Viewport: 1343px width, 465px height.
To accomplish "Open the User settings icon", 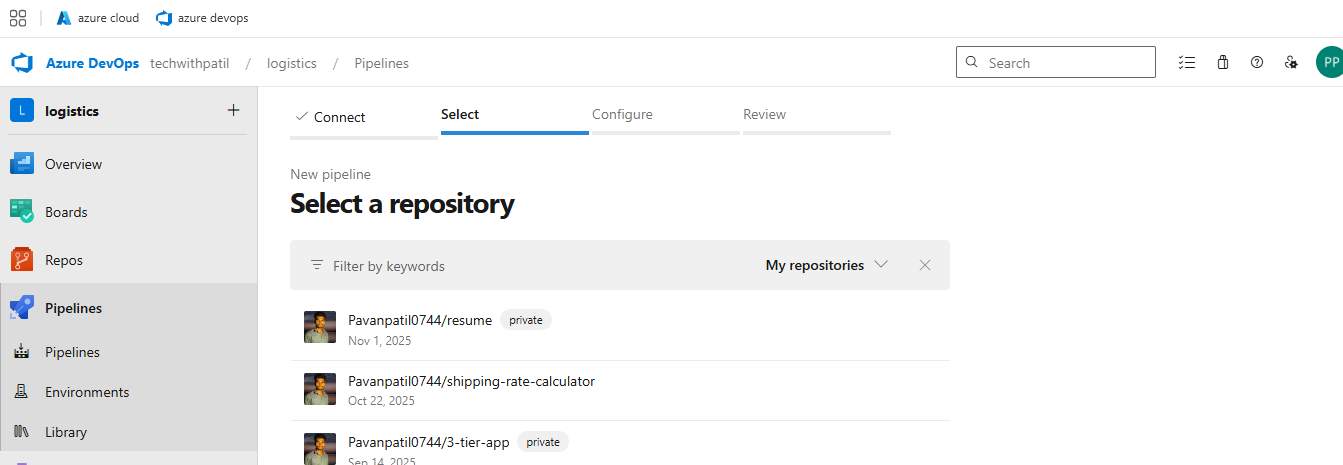I will [x=1291, y=62].
